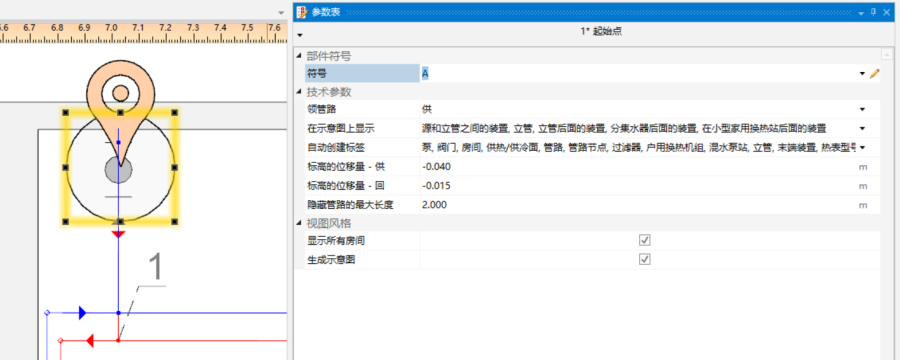Open the 参数表 panel options arrow

click(x=861, y=13)
